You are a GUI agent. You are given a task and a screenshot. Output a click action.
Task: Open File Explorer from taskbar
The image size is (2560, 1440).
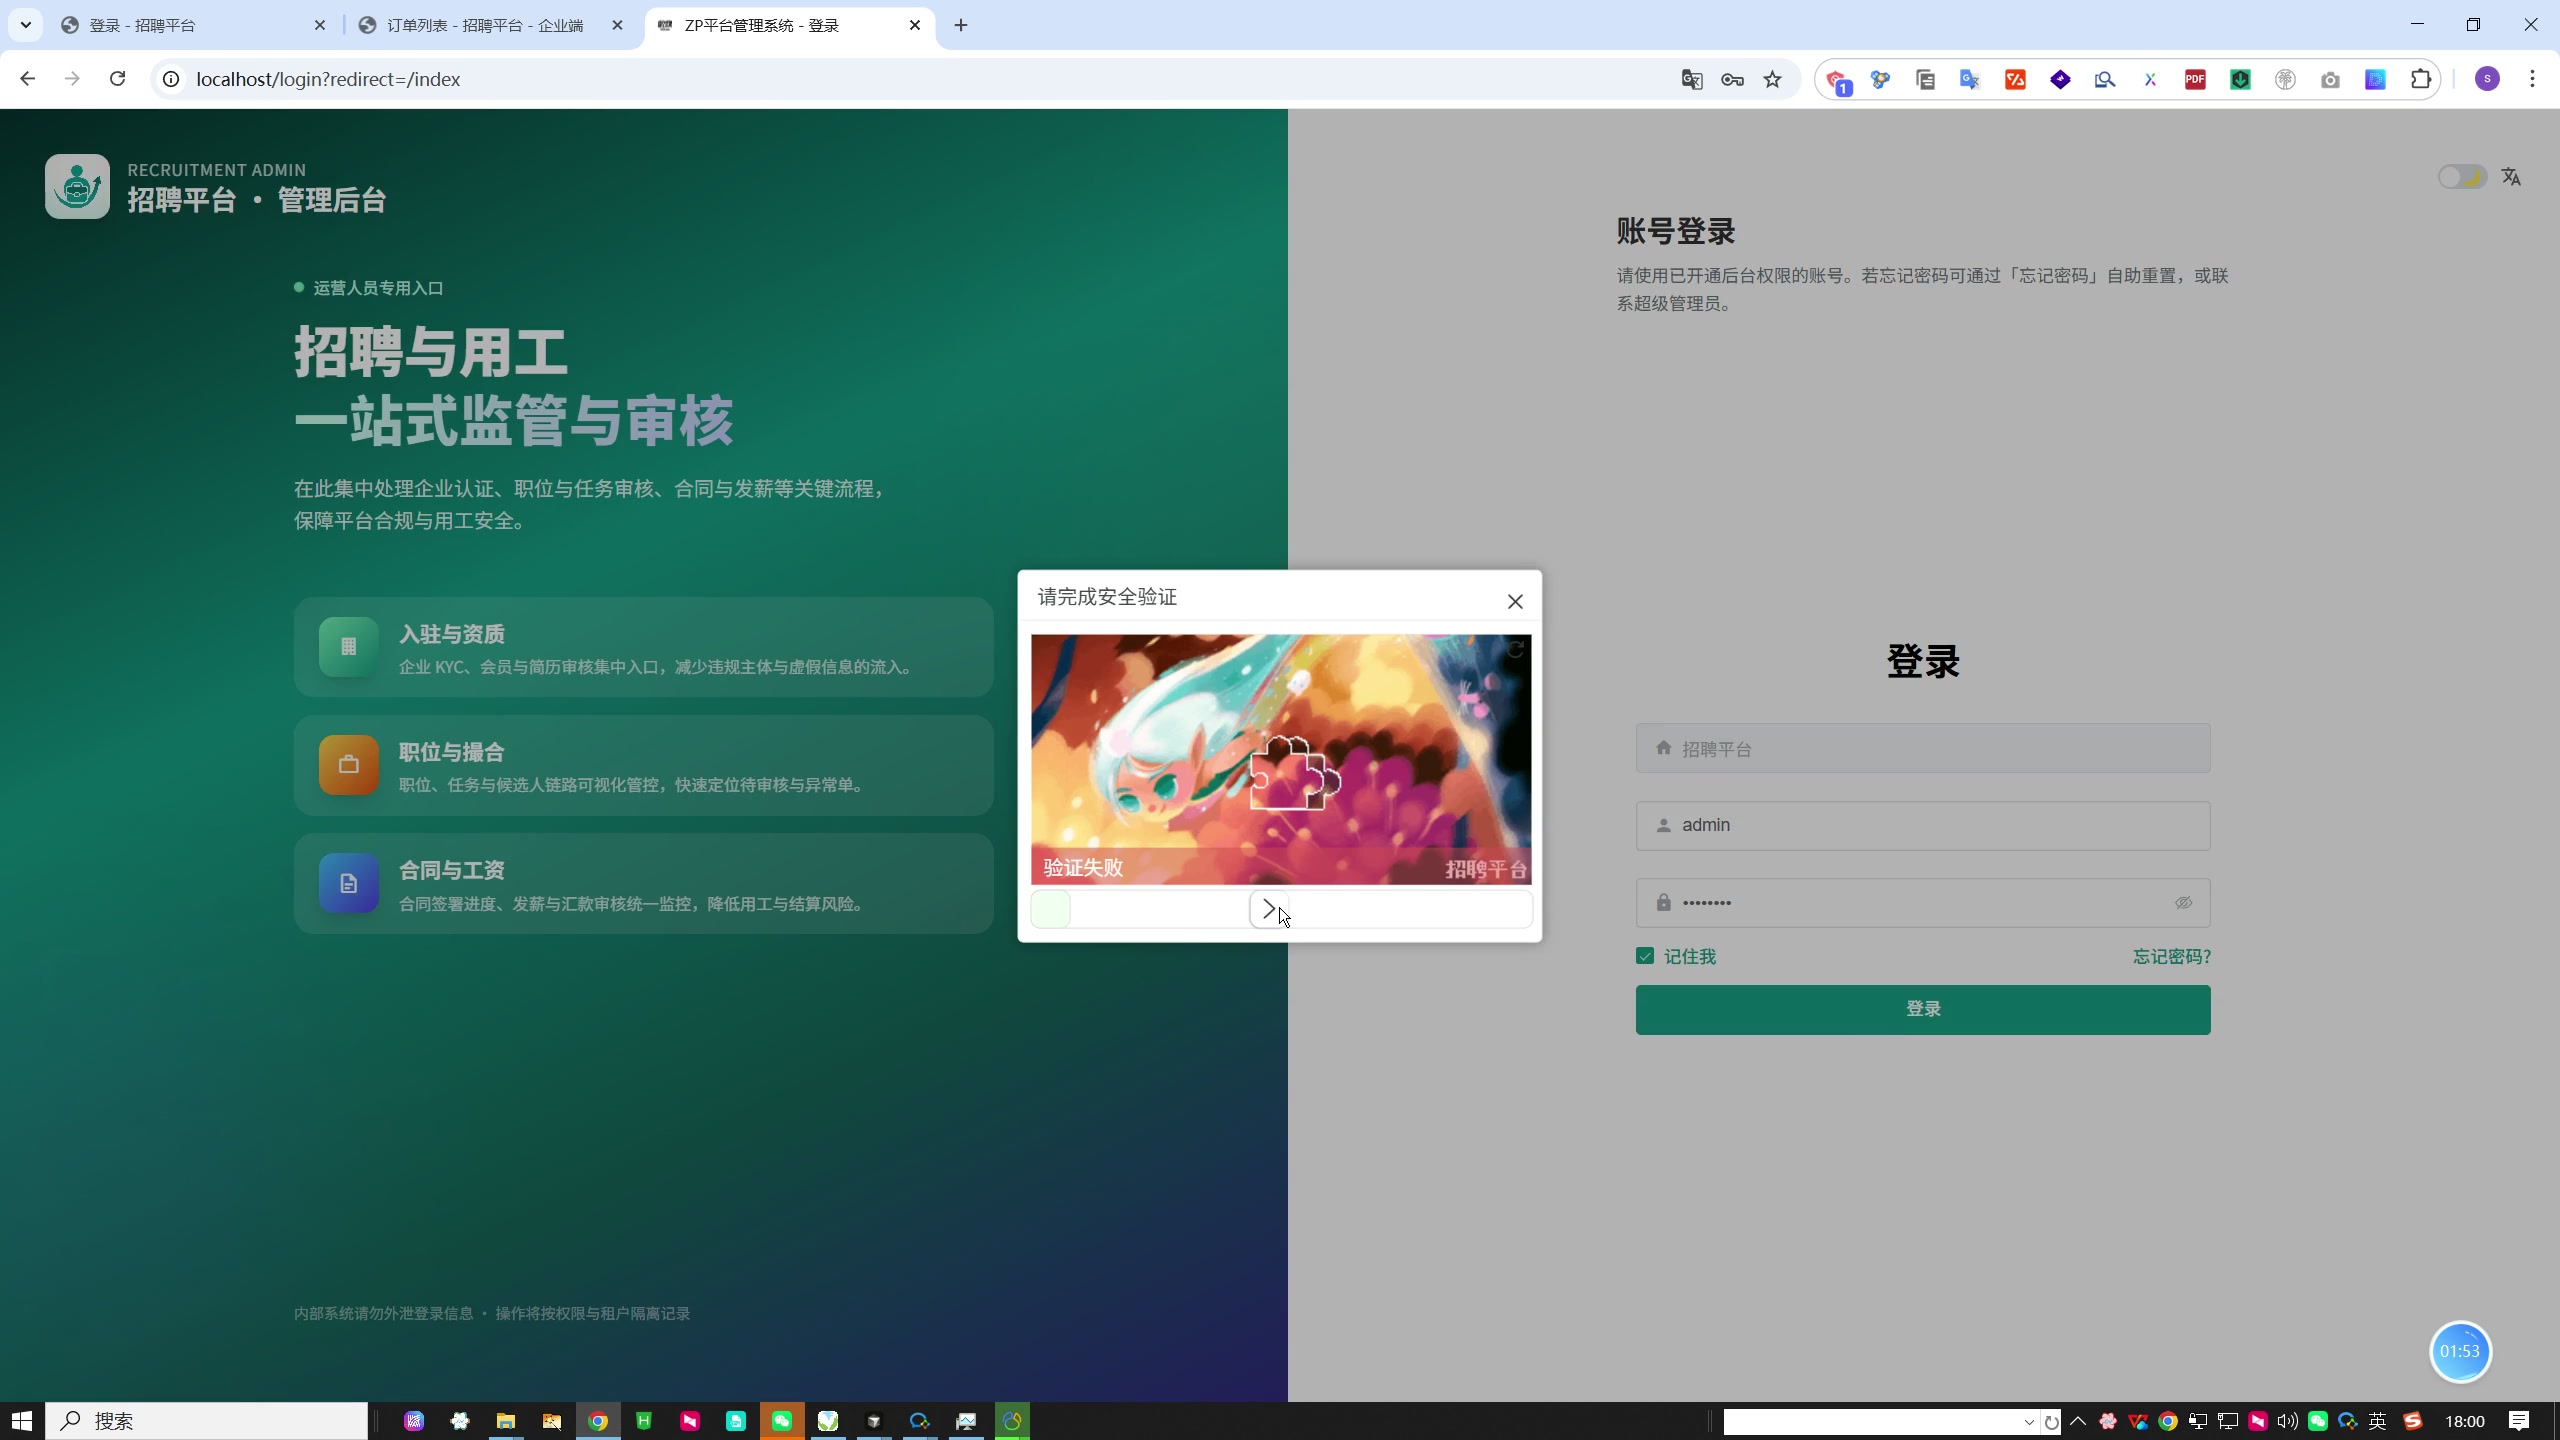(x=506, y=1421)
